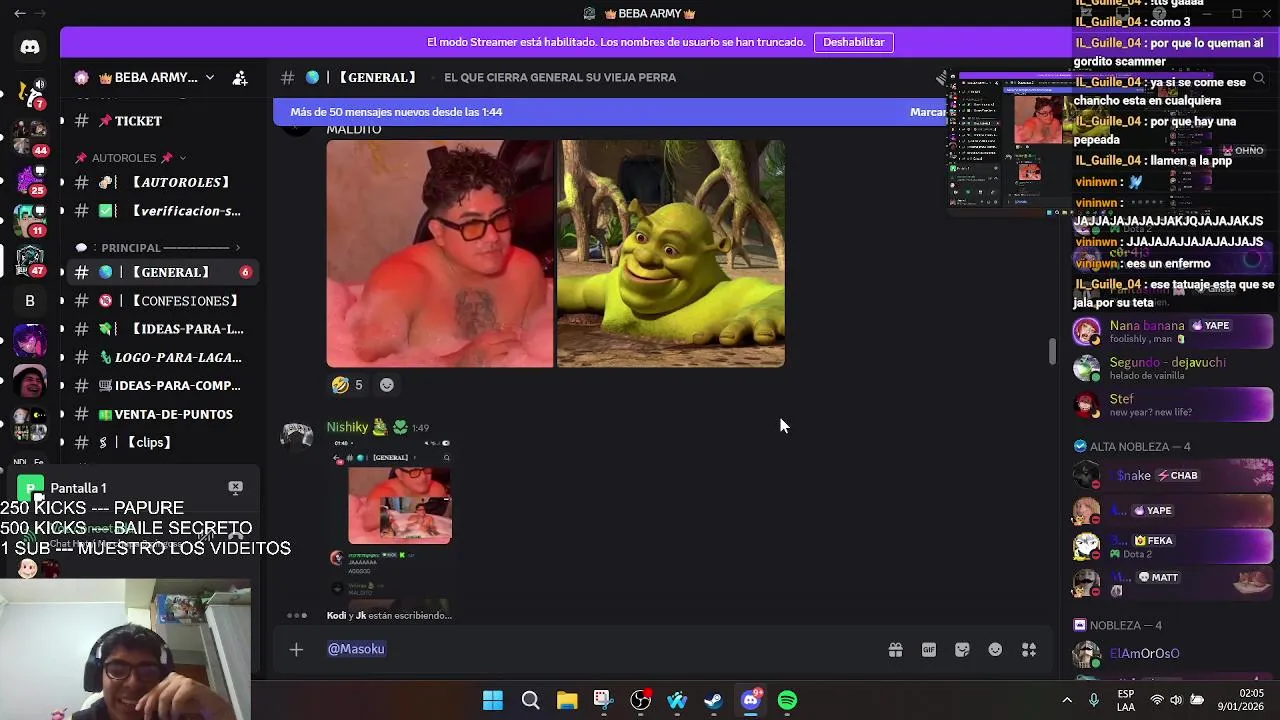Open server icon with 47 badge
This screenshot has height=720, width=1280.
point(30,260)
